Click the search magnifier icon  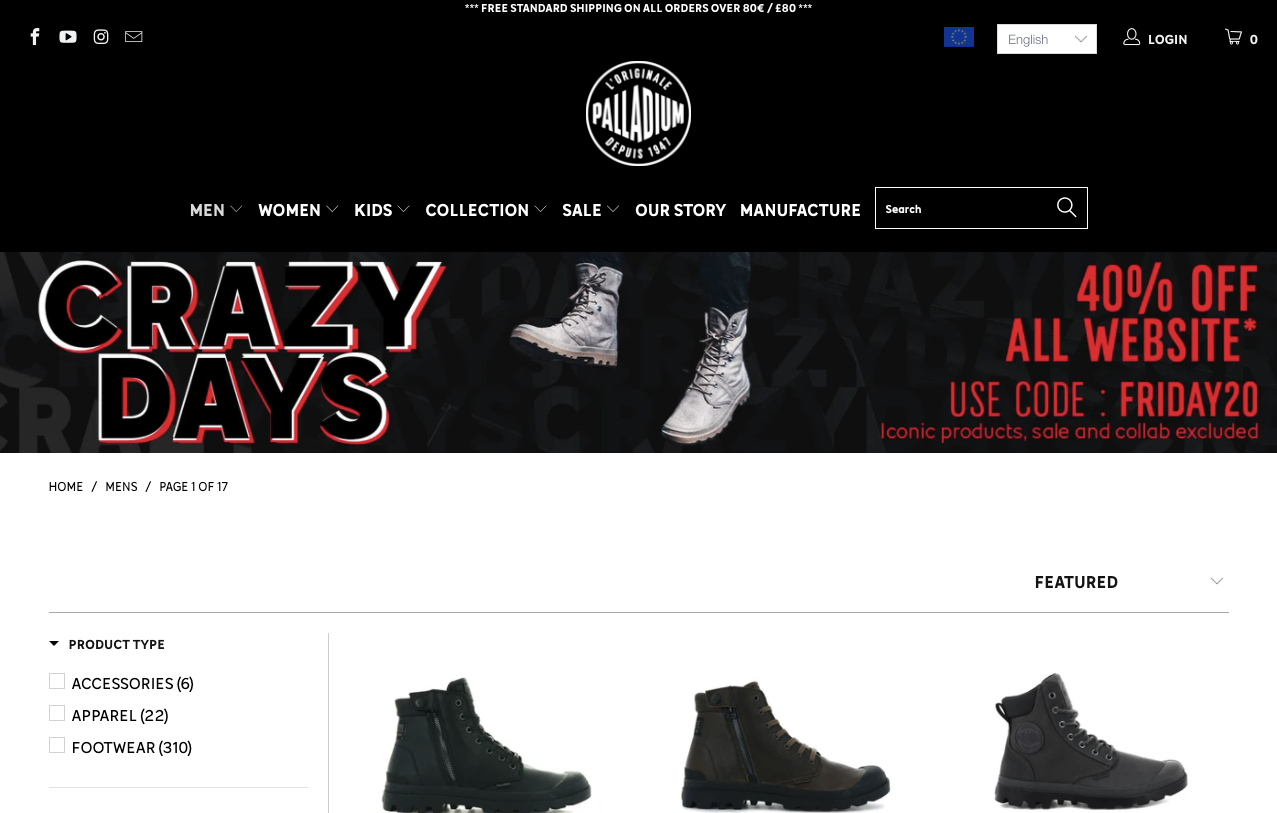tap(1067, 207)
